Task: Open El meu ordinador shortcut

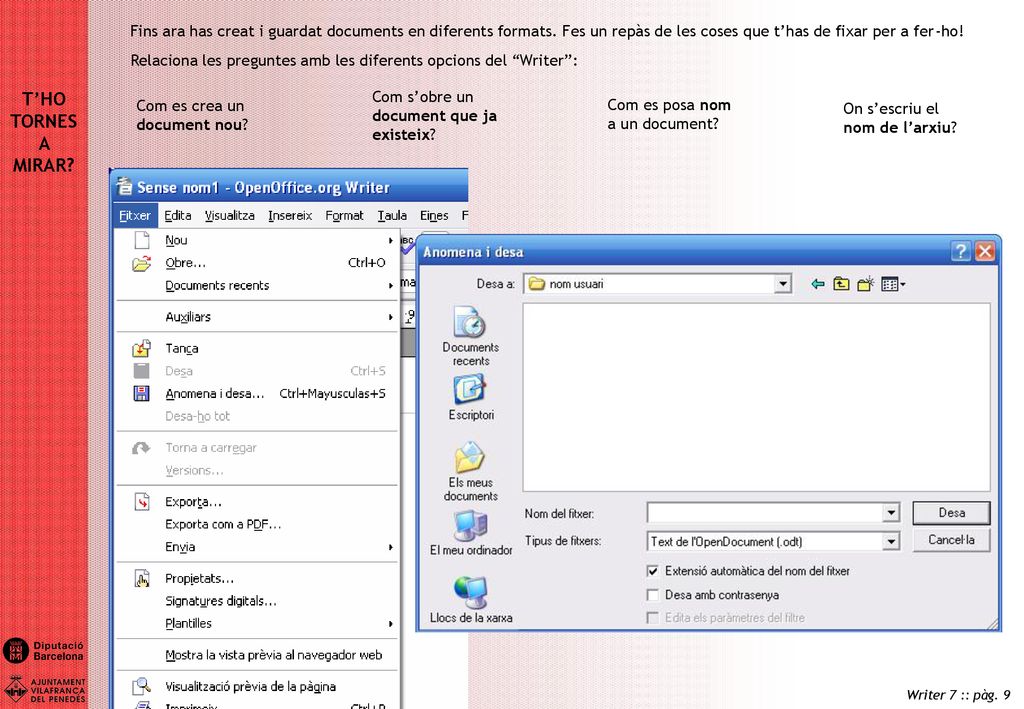Action: click(x=470, y=533)
